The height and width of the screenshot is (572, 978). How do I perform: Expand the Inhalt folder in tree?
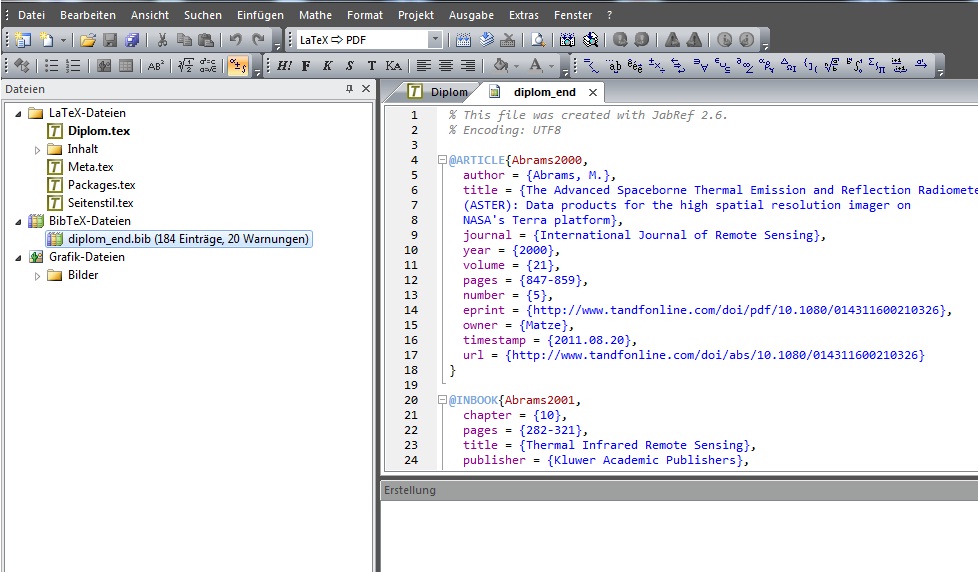(x=38, y=149)
